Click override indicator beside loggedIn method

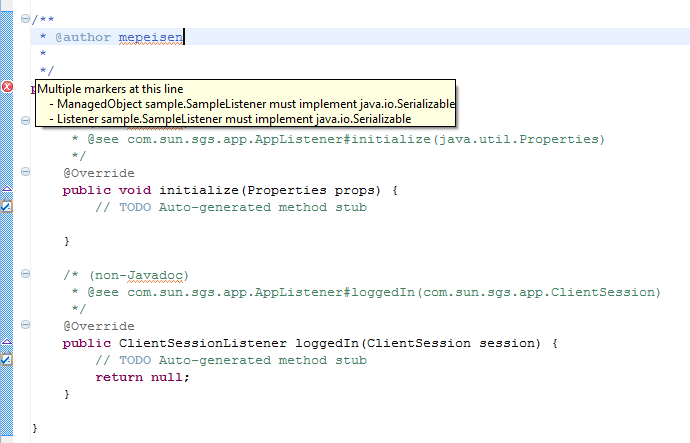point(7,342)
